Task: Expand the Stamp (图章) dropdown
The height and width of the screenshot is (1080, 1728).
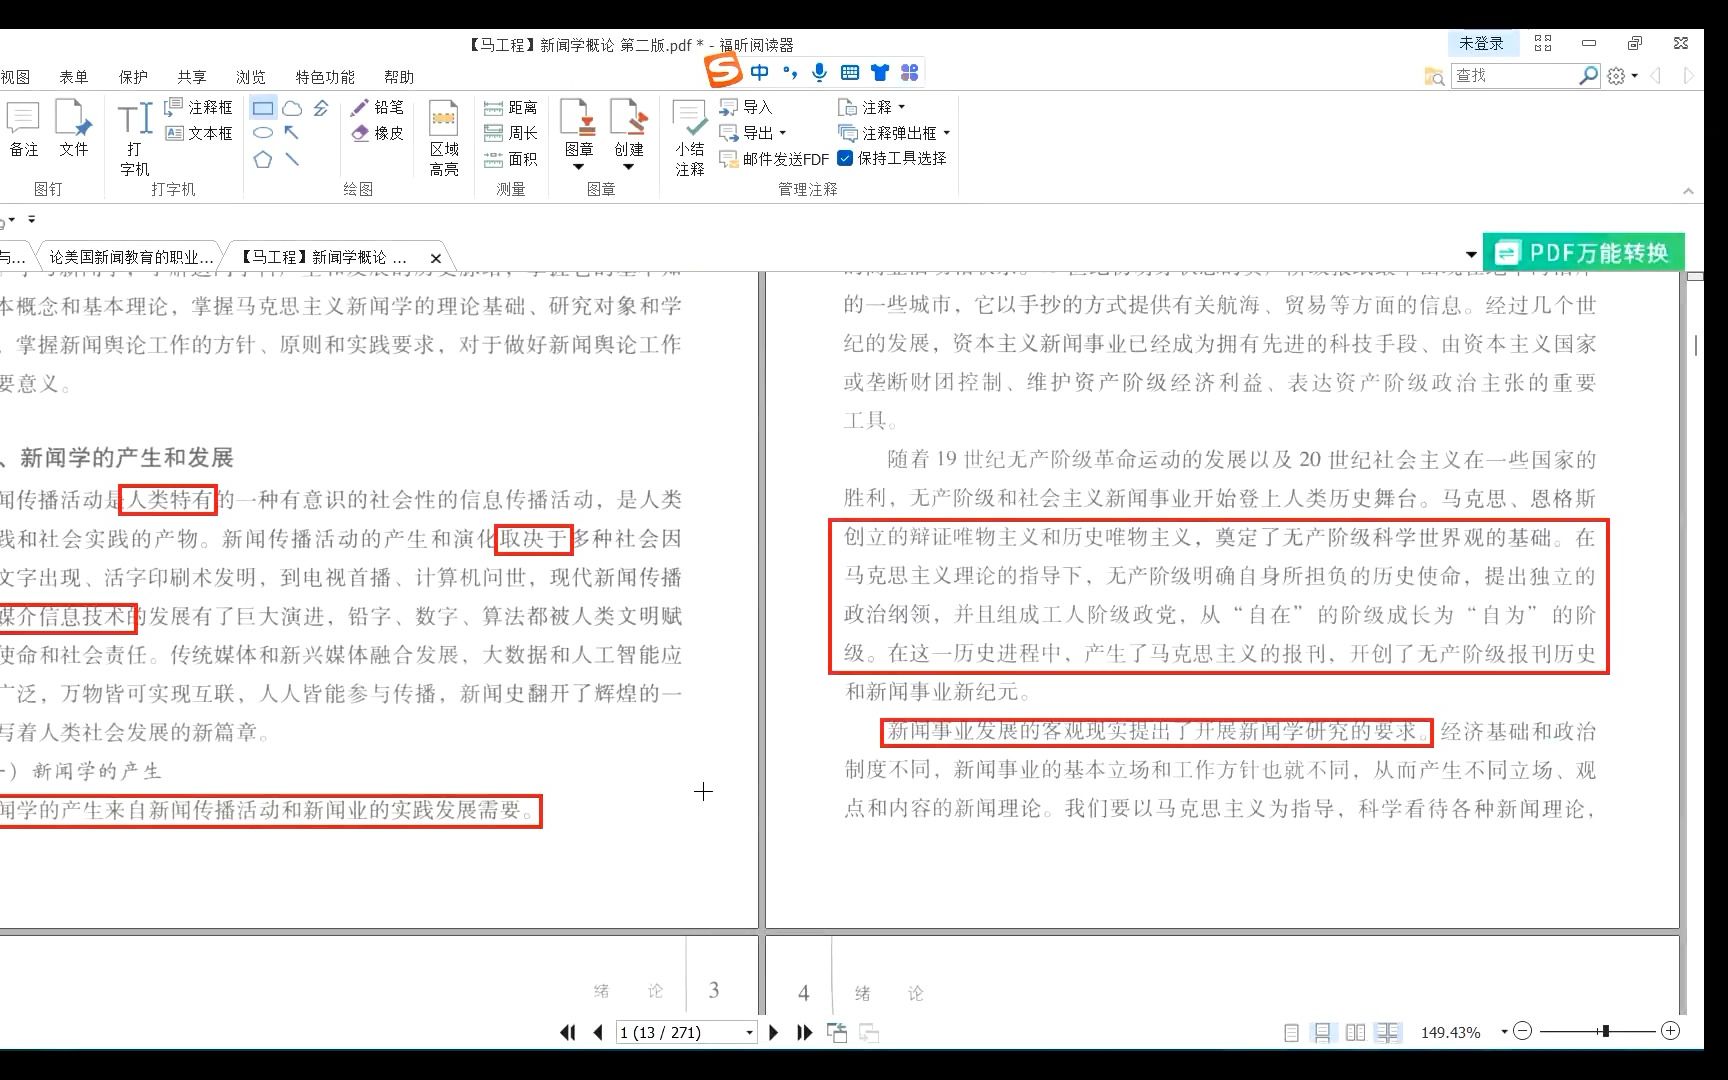Action: pos(578,167)
